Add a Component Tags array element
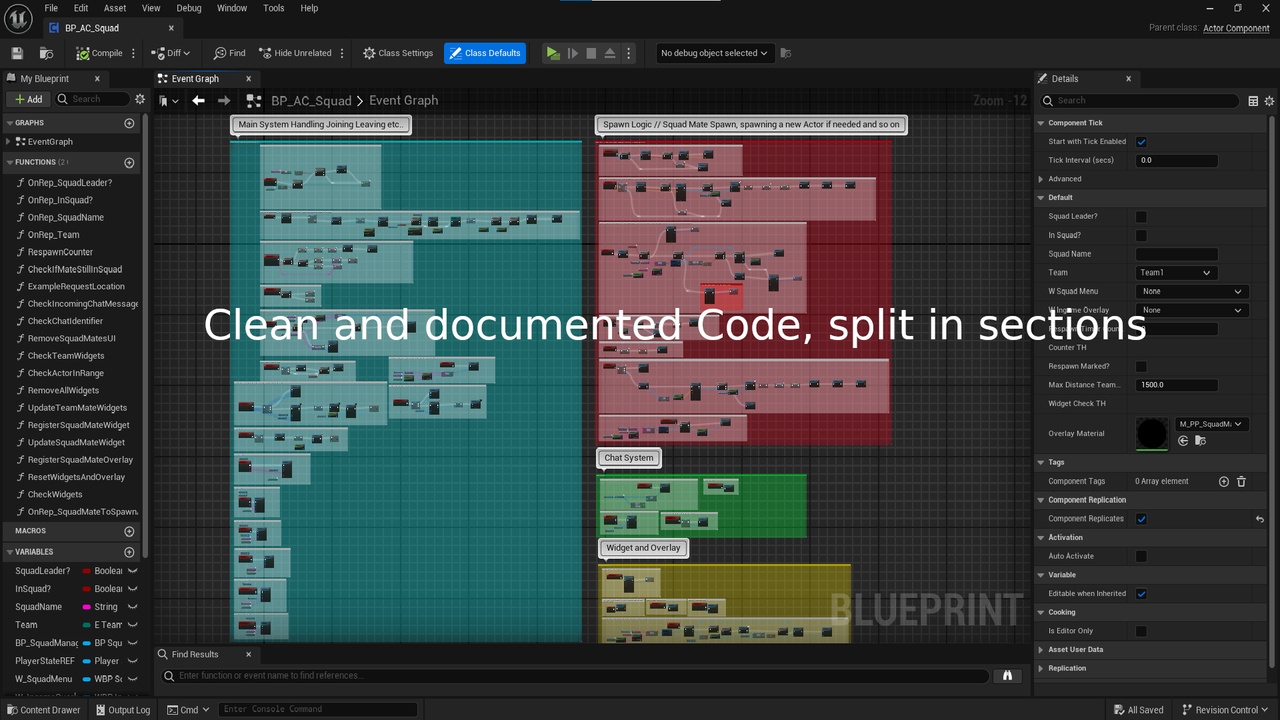Viewport: 1280px width, 720px height. [1223, 481]
